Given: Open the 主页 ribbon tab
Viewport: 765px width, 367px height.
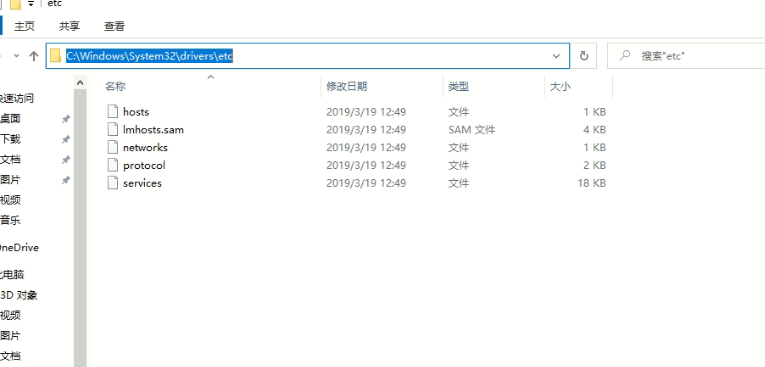Looking at the screenshot, I should tap(24, 26).
